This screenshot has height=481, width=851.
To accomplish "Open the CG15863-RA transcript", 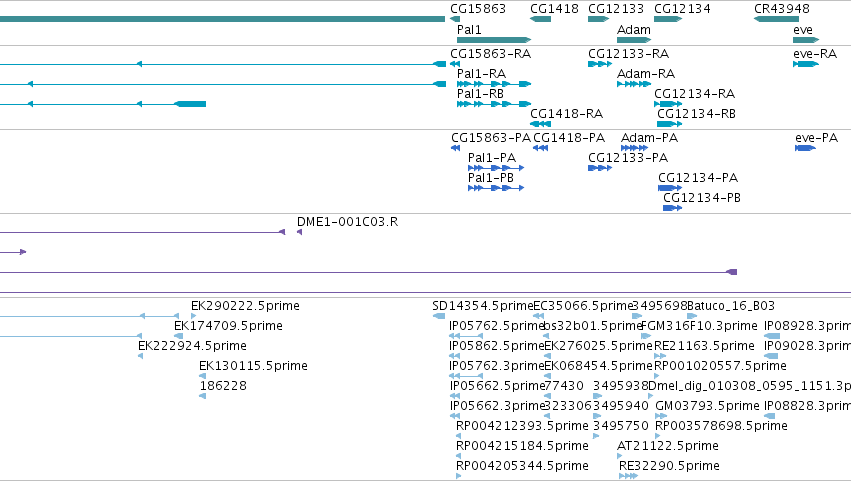I will pyautogui.click(x=491, y=53).
